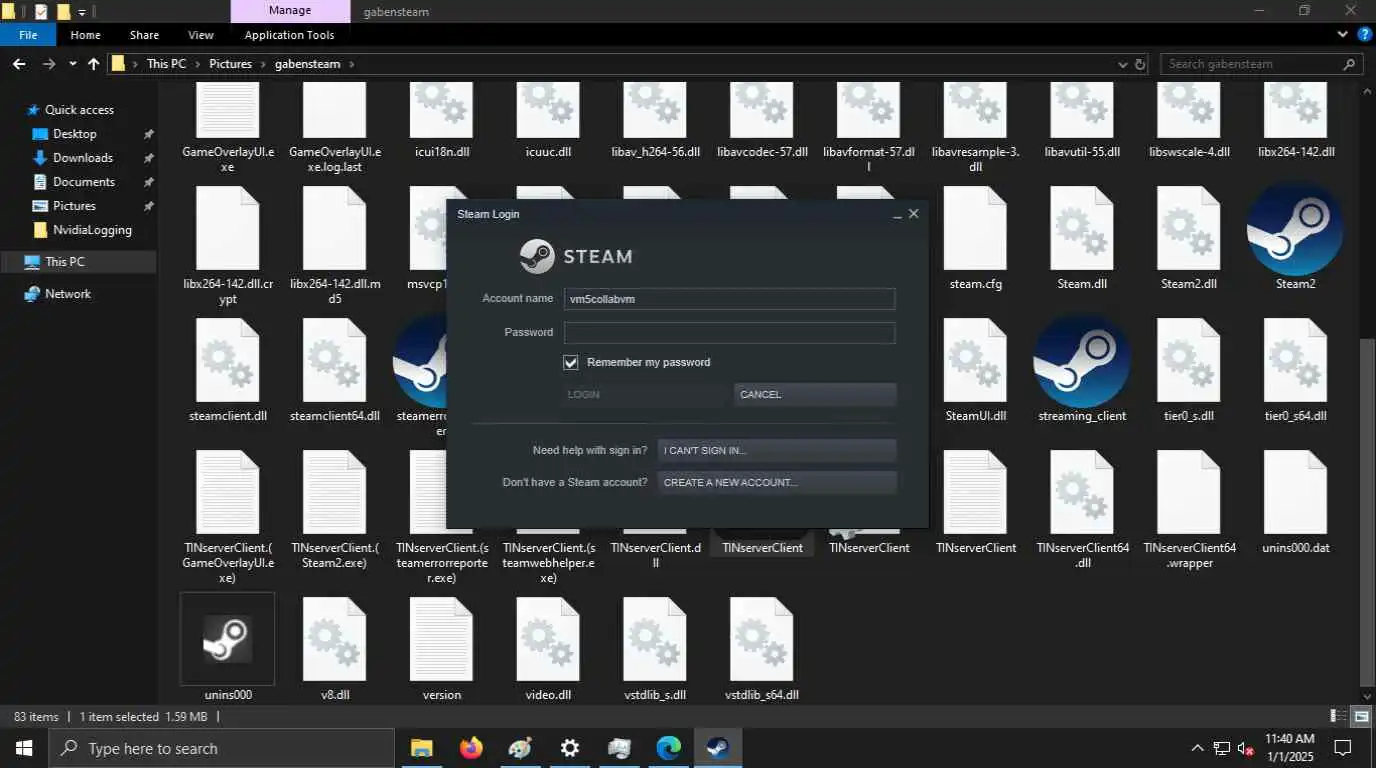Select the vstdlib_s64.dll file icon

[762, 640]
